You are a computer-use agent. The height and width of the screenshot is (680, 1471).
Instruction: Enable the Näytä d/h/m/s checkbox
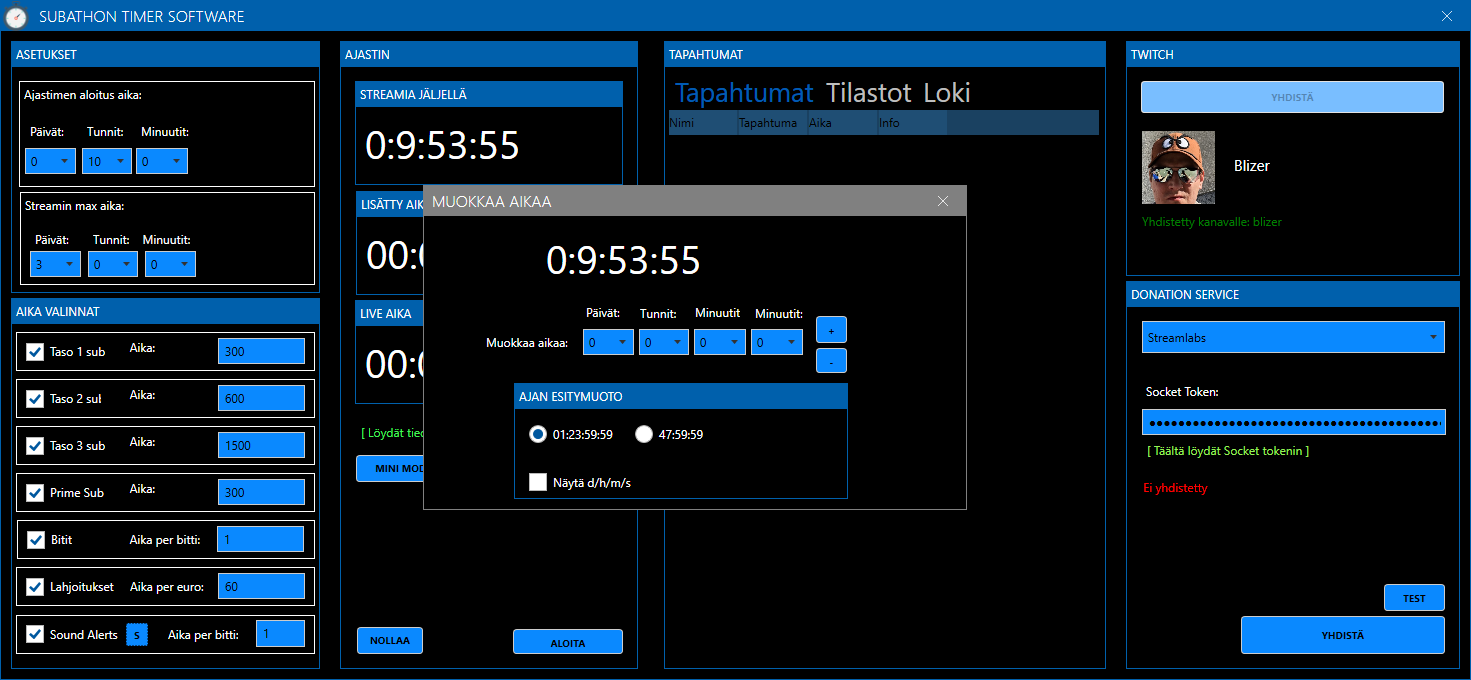[538, 483]
